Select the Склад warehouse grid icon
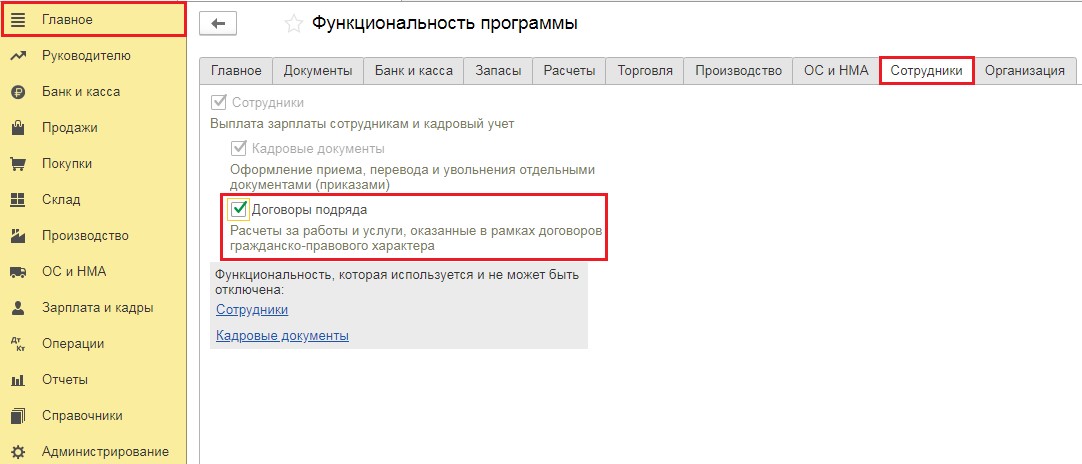The image size is (1082, 464). click(x=18, y=200)
